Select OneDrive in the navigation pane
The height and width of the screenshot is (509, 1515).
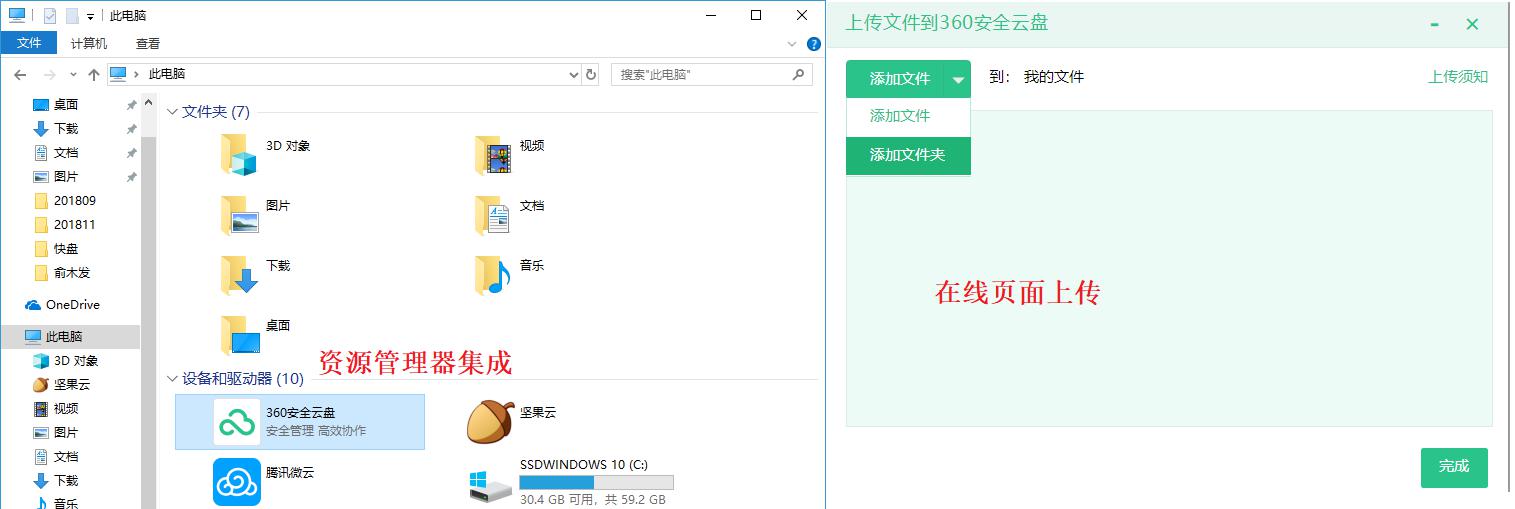pos(62,305)
